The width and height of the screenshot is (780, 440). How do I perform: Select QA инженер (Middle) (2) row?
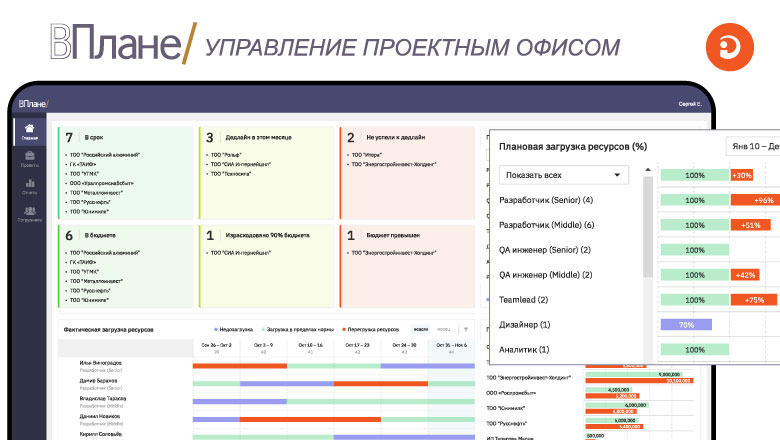[546, 274]
